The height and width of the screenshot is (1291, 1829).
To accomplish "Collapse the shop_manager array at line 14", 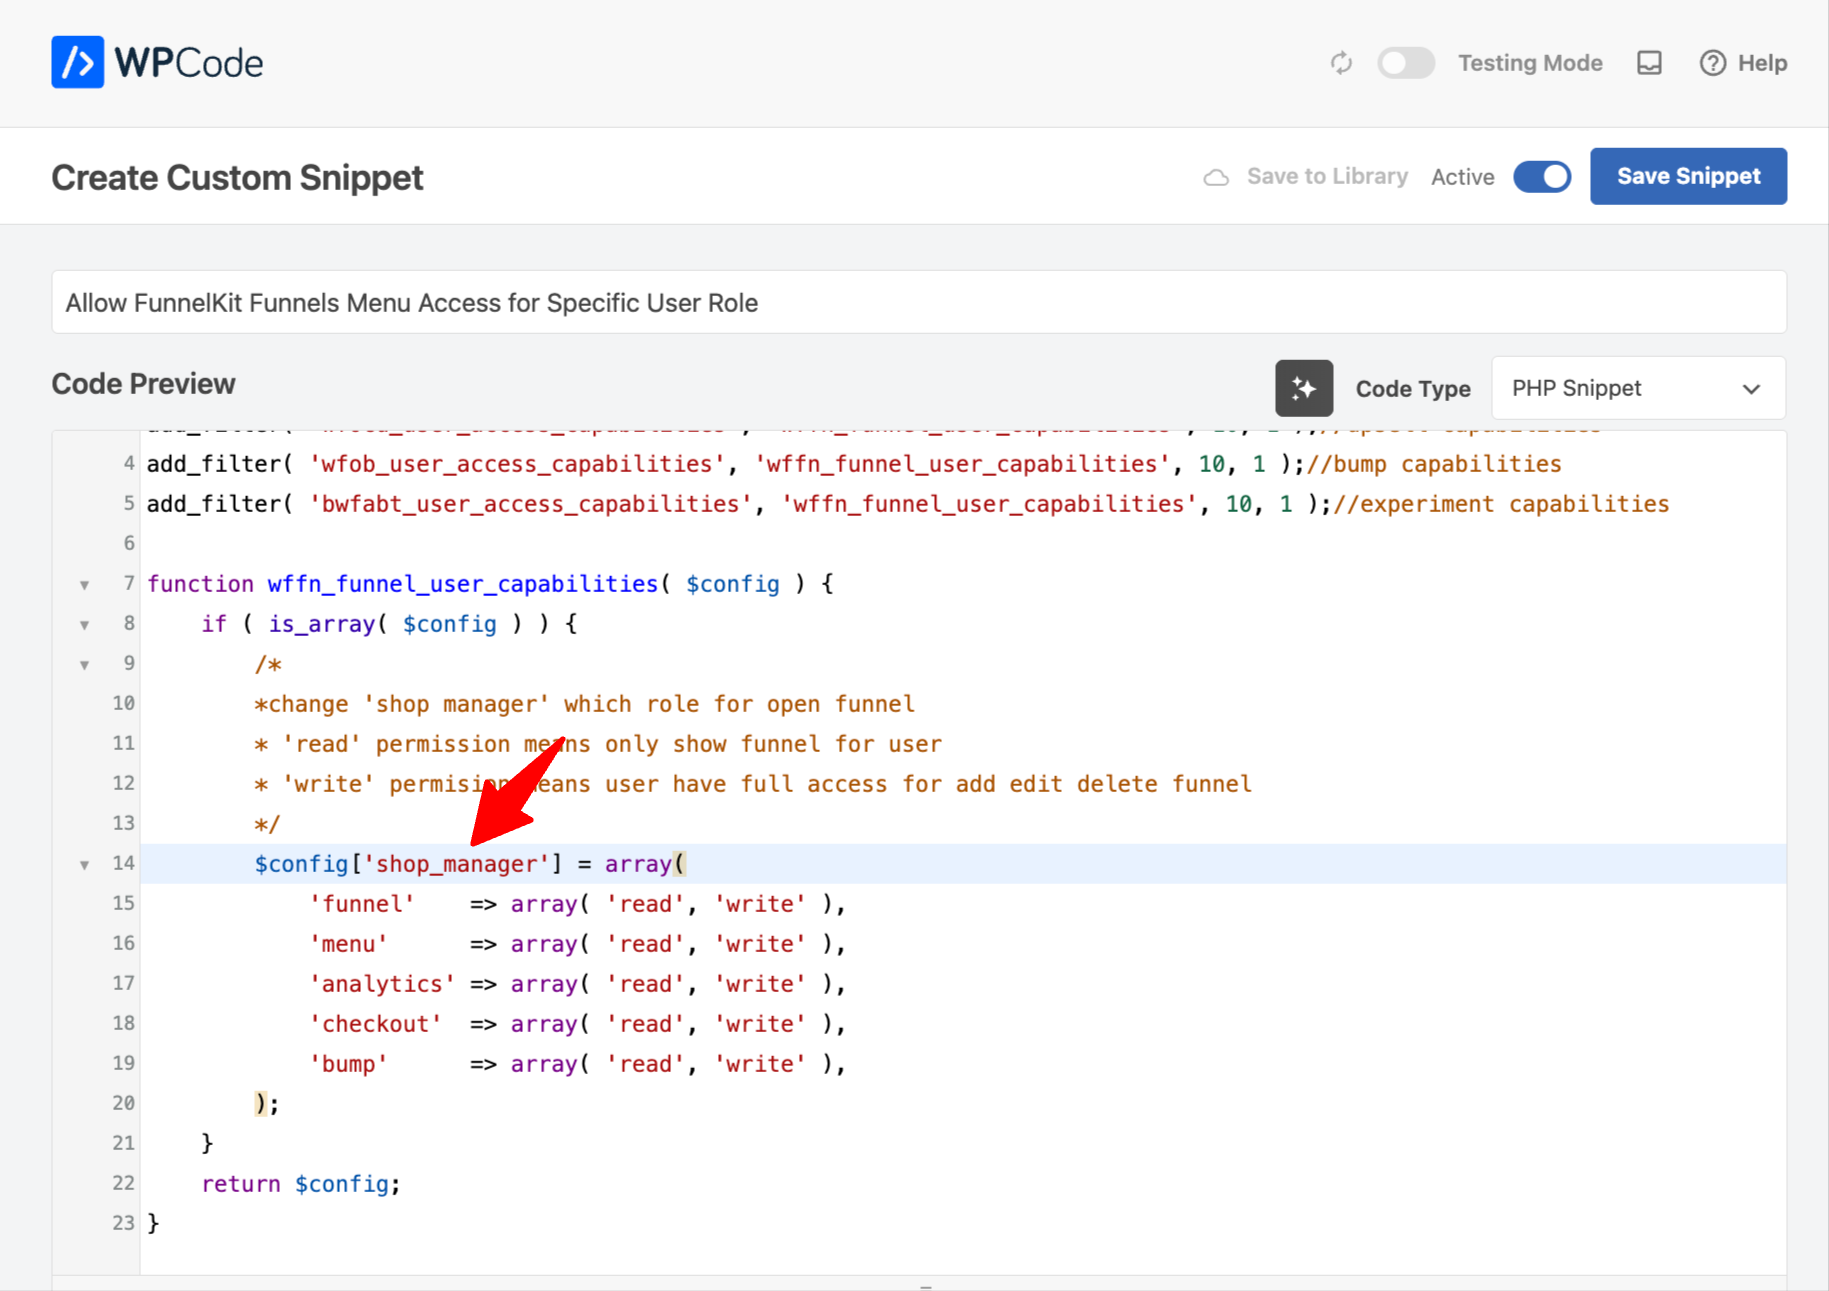I will click(x=84, y=864).
